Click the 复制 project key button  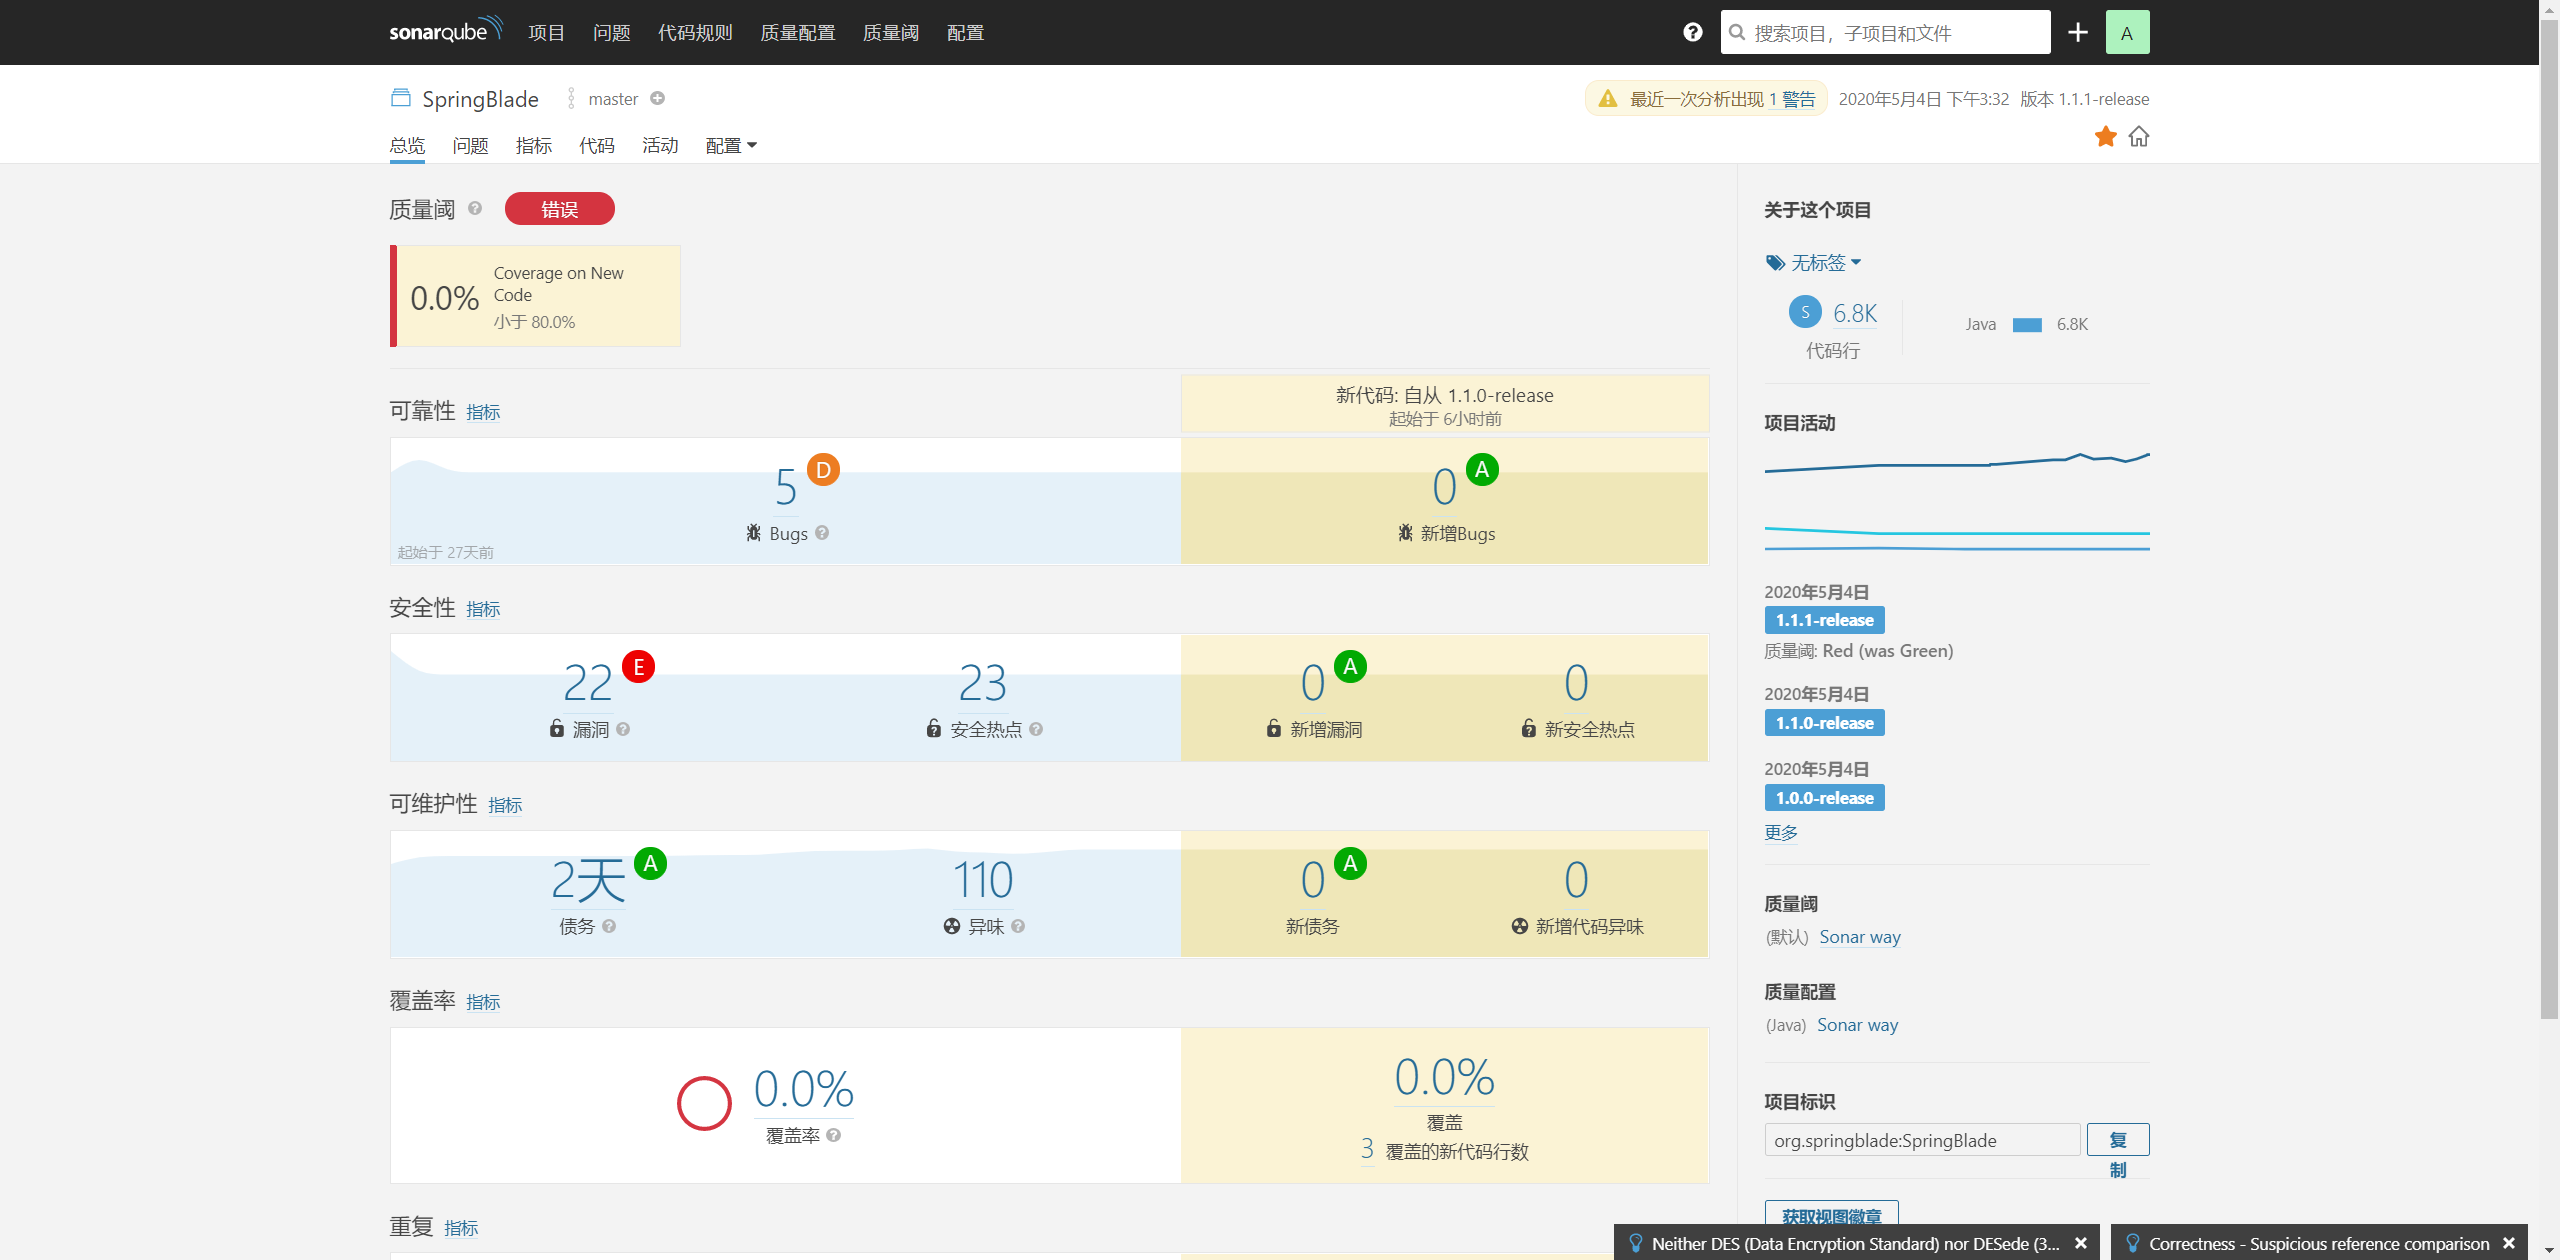click(2117, 1140)
